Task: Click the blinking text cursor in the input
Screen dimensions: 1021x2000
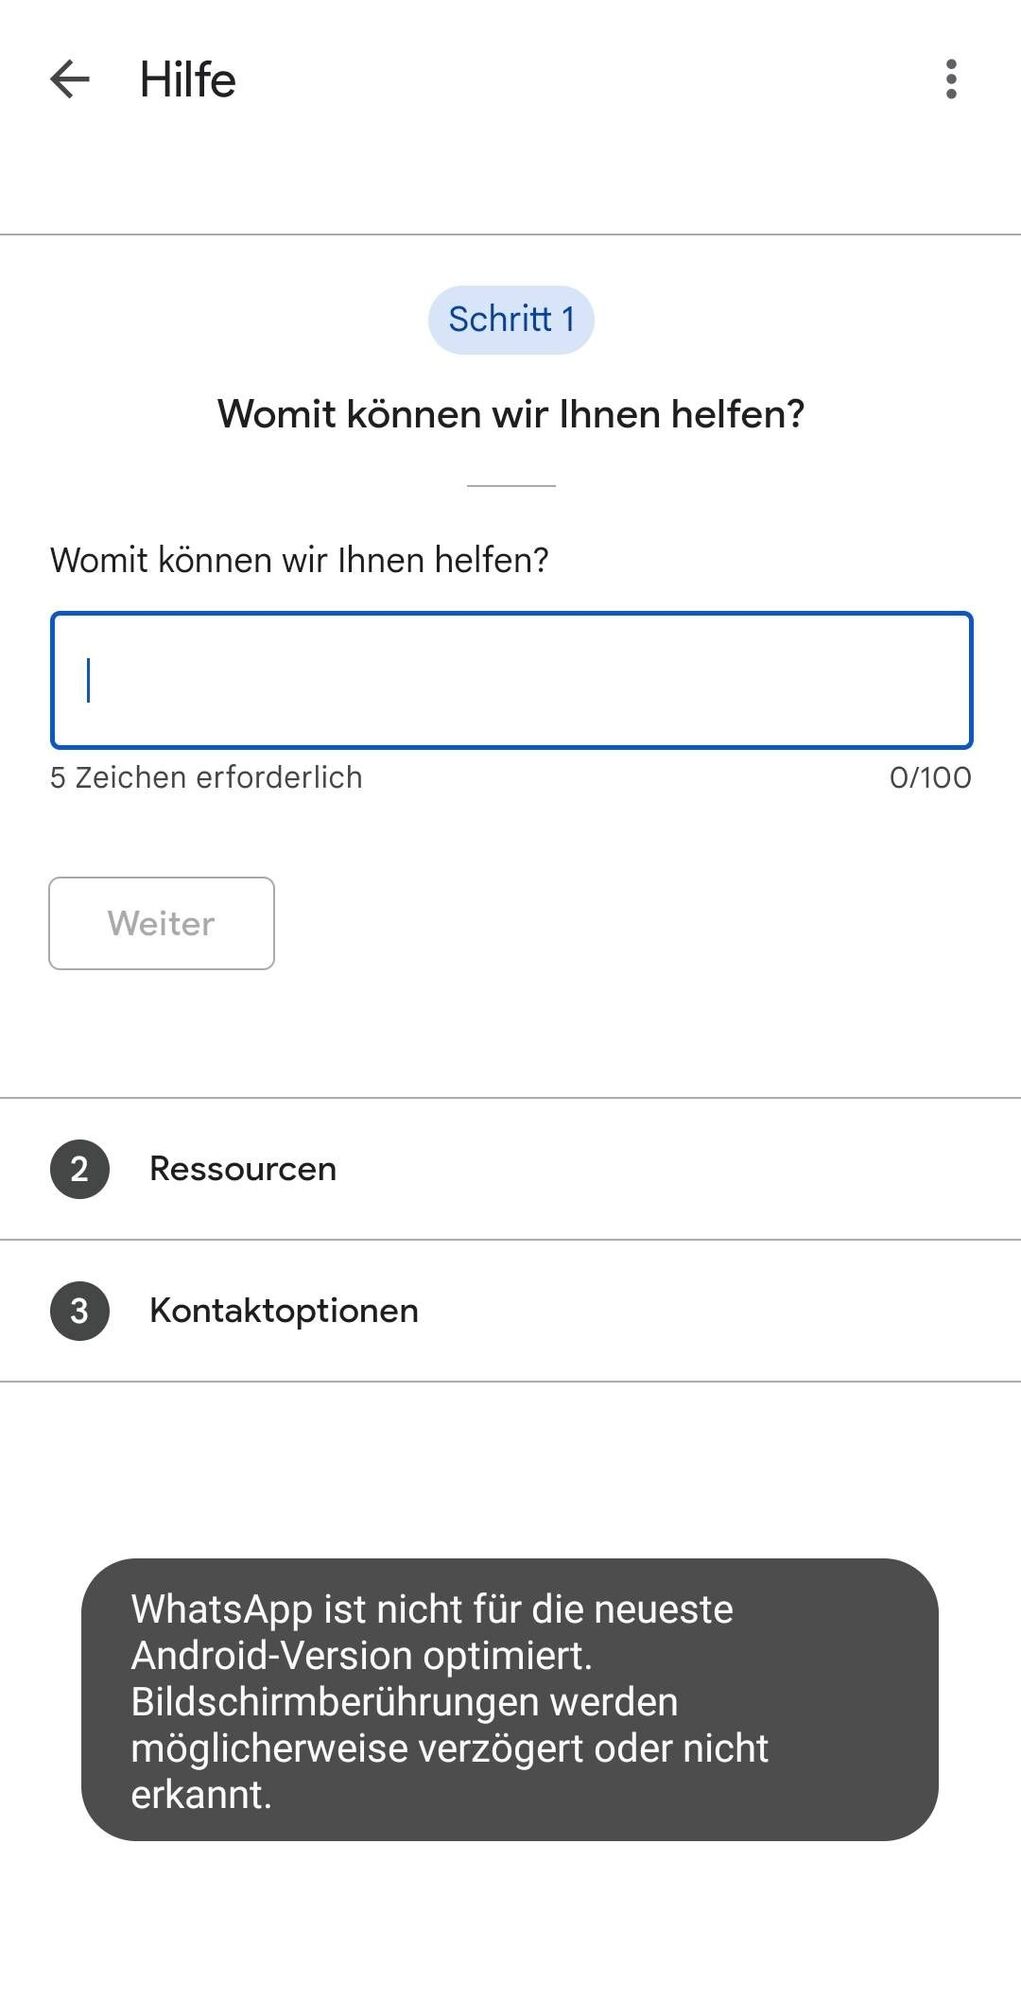Action: tap(89, 680)
